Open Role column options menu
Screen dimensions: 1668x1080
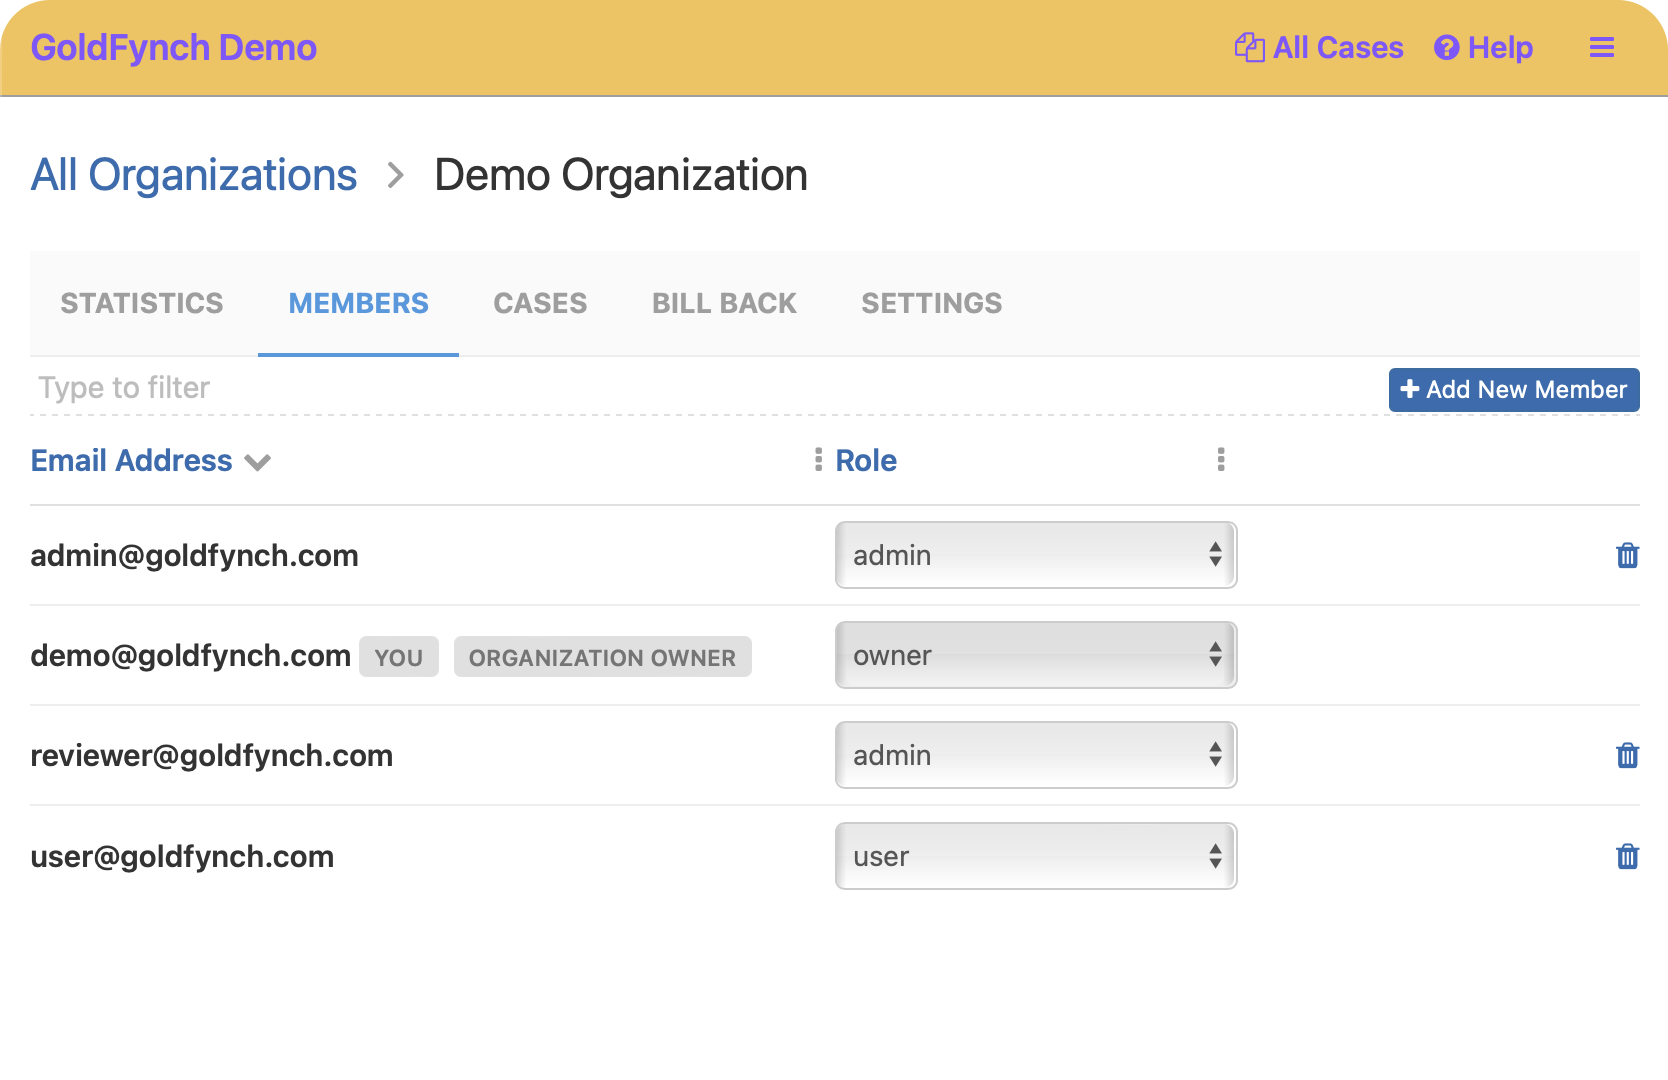pos(1220,460)
